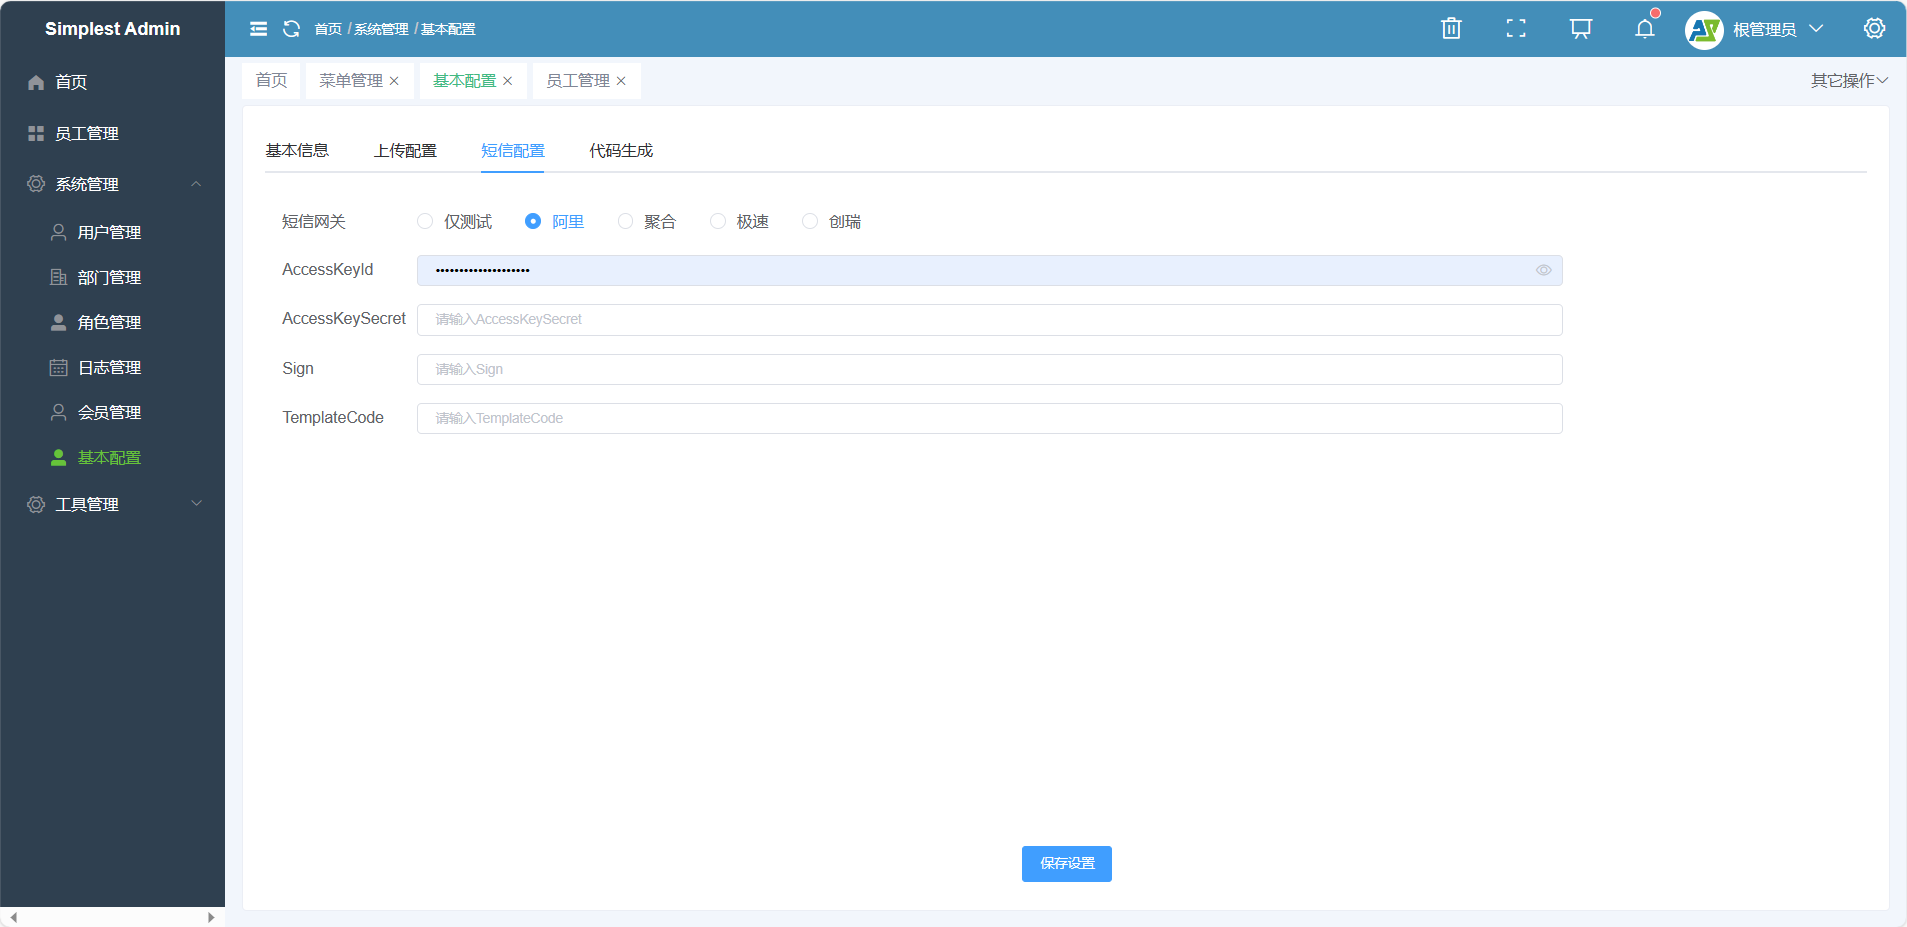Viewport: 1907px width, 927px height.
Task: Click the trash bin icon in header
Action: [1451, 29]
